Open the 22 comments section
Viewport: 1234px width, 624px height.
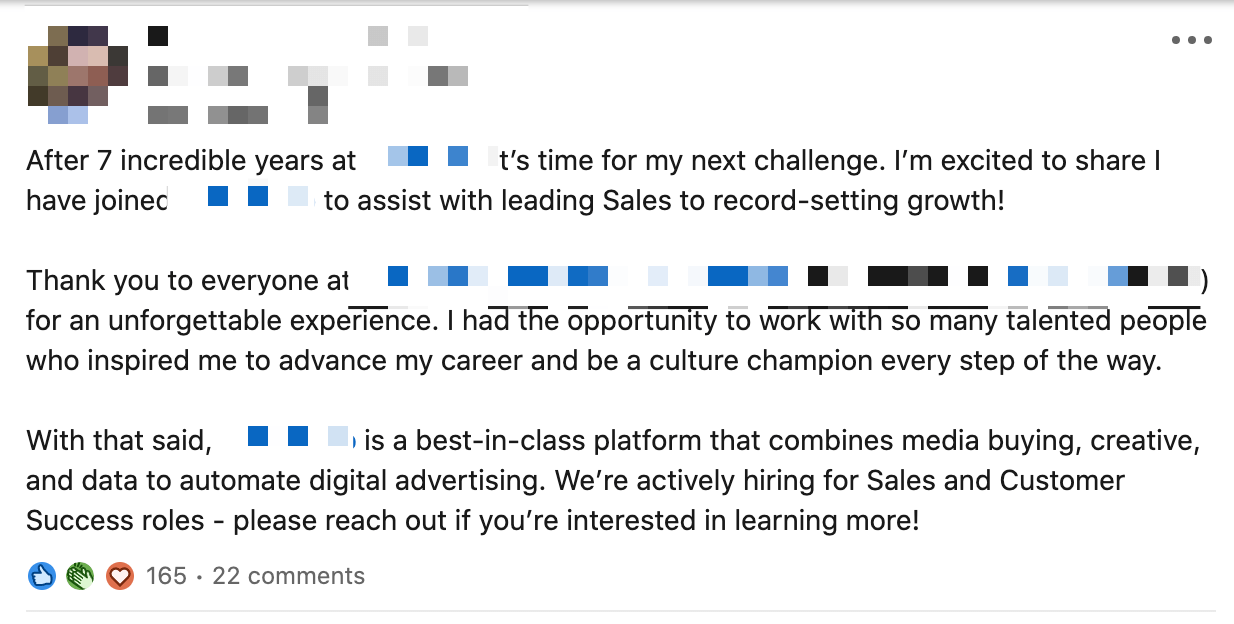(x=286, y=576)
